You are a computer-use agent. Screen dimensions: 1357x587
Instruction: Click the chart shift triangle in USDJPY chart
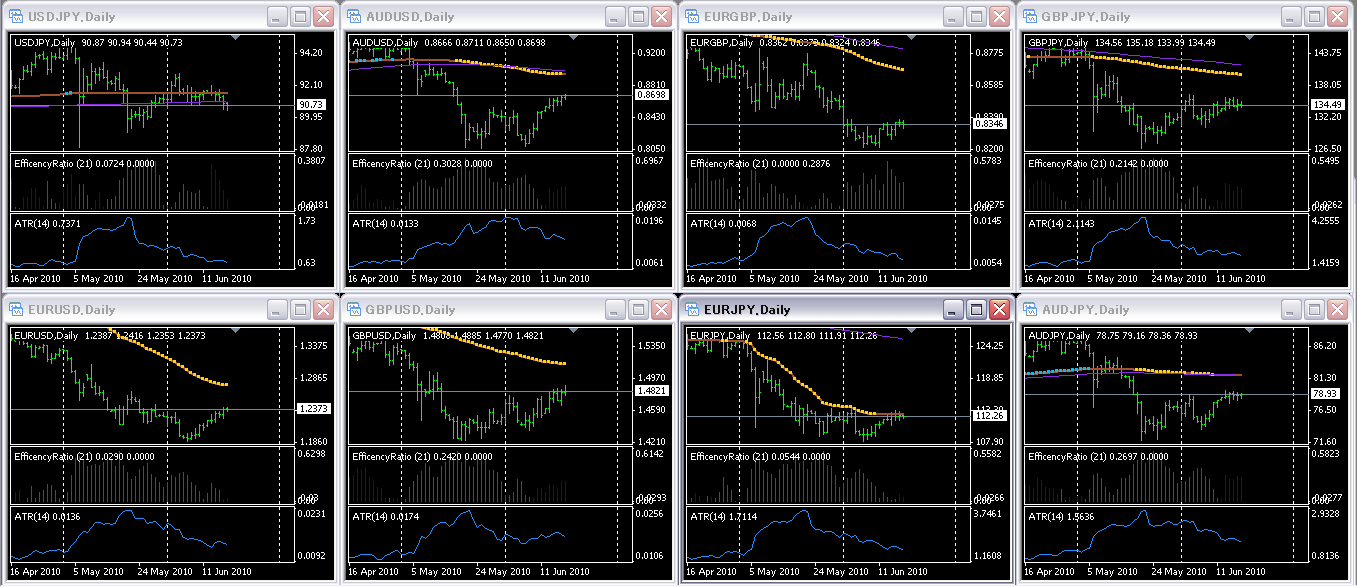(235, 37)
